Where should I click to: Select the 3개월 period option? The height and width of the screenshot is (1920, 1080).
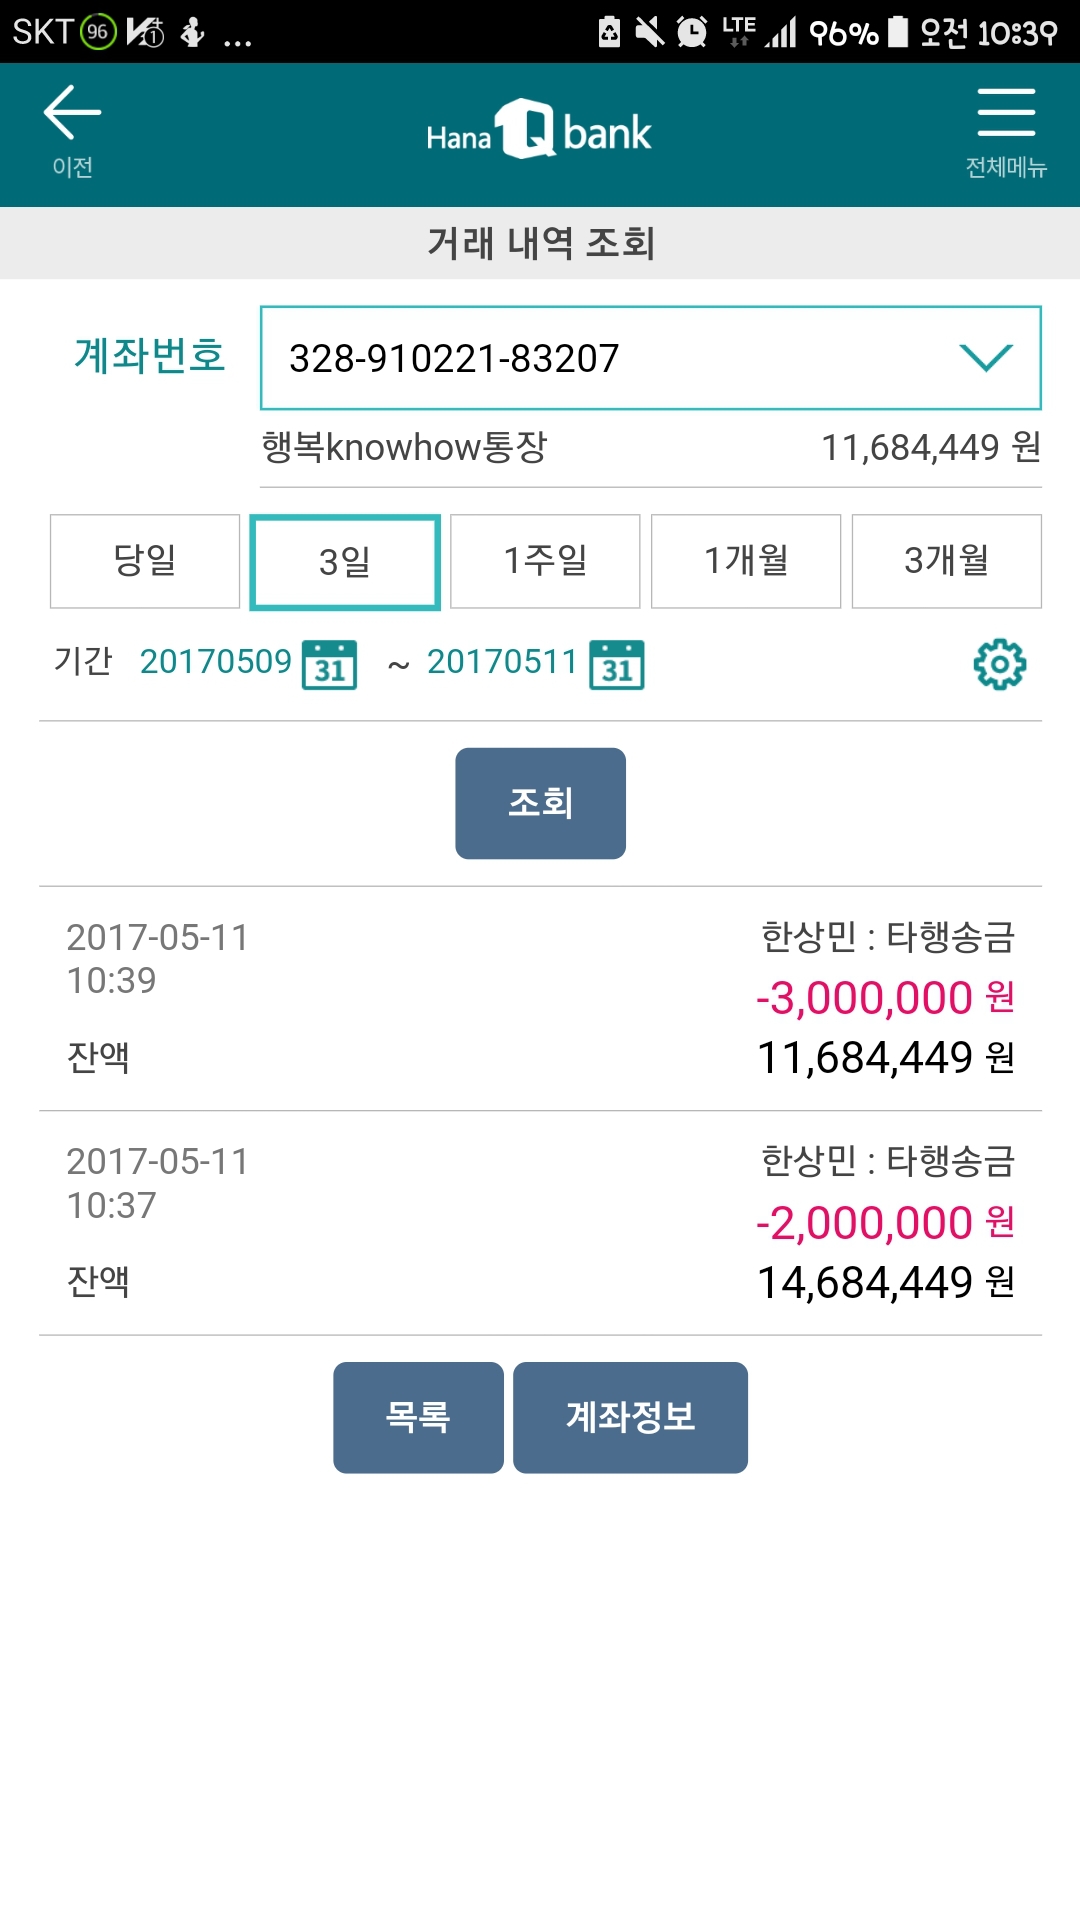coord(946,561)
